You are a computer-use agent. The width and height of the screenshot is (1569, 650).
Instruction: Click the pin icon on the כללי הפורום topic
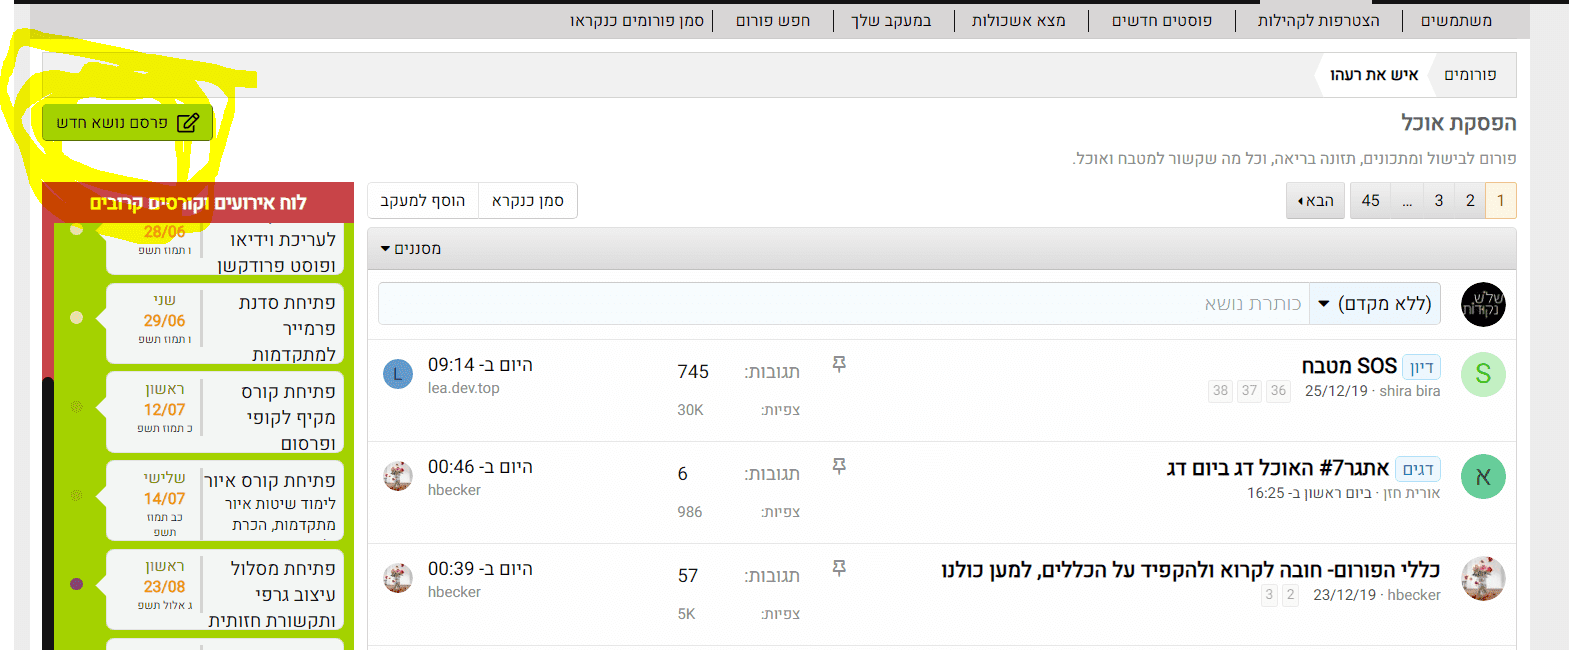coord(839,568)
